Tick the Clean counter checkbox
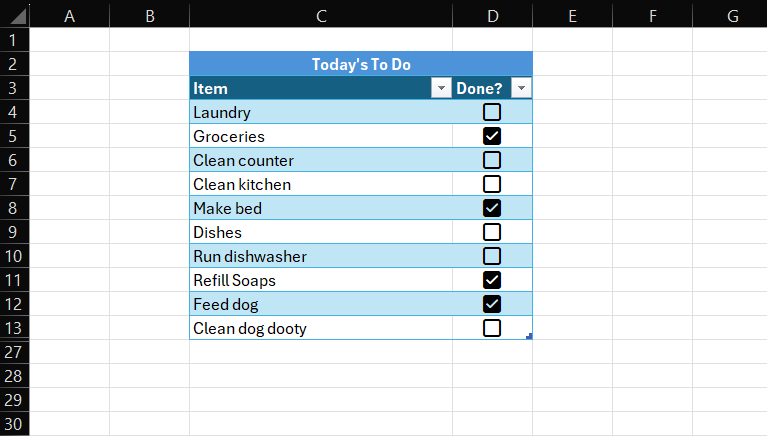The image size is (767, 436). click(492, 160)
